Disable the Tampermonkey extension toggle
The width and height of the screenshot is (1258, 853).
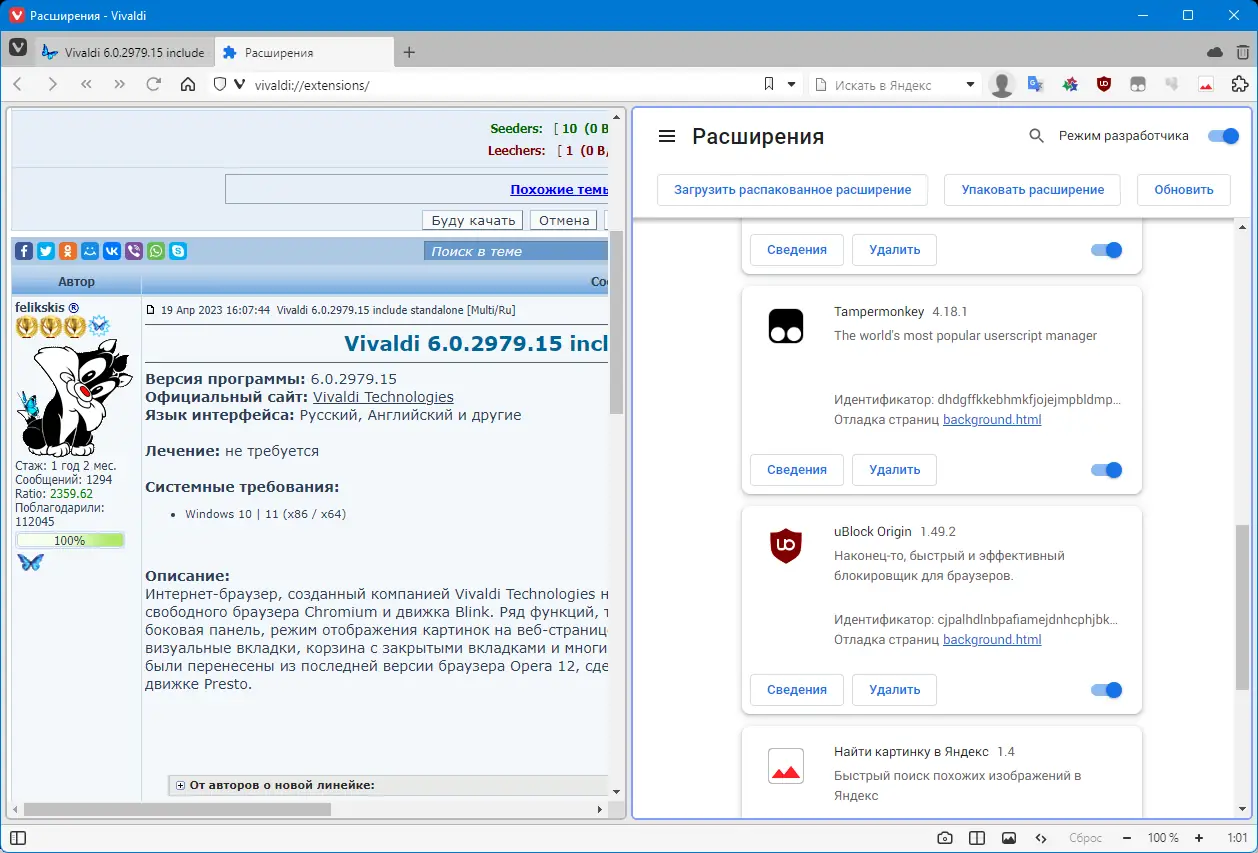point(1107,470)
